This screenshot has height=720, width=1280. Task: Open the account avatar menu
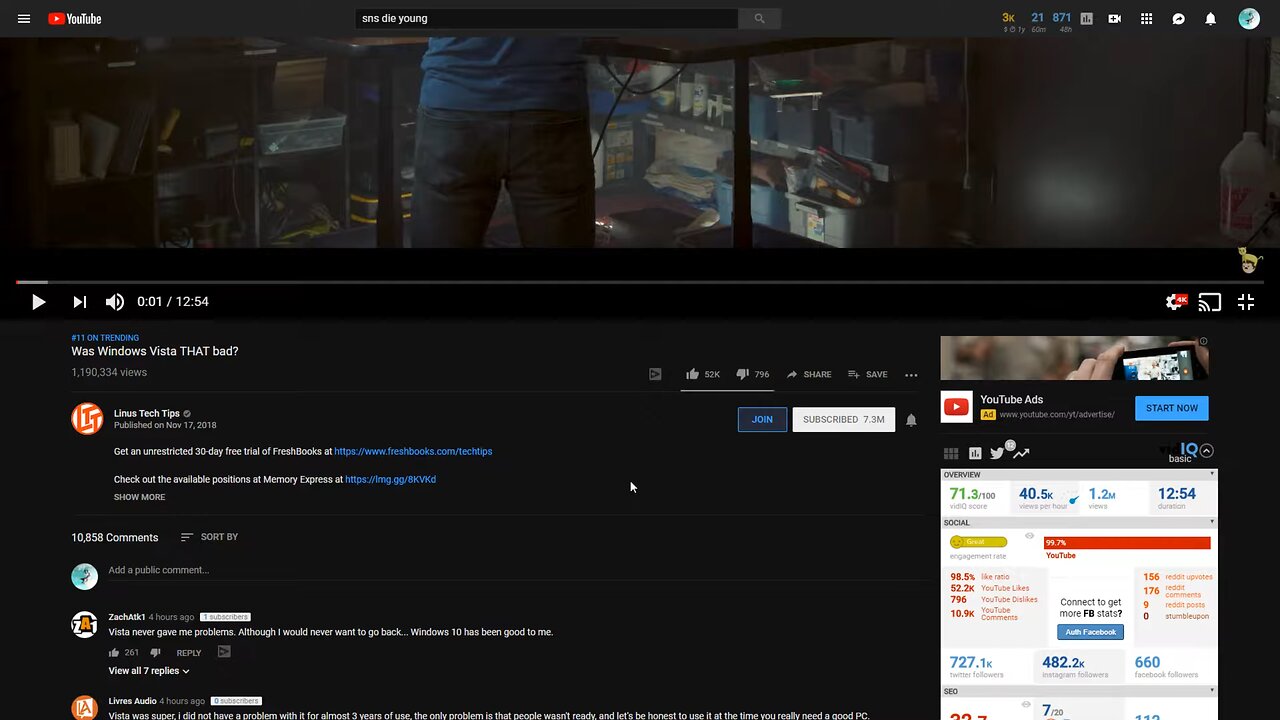click(1249, 19)
